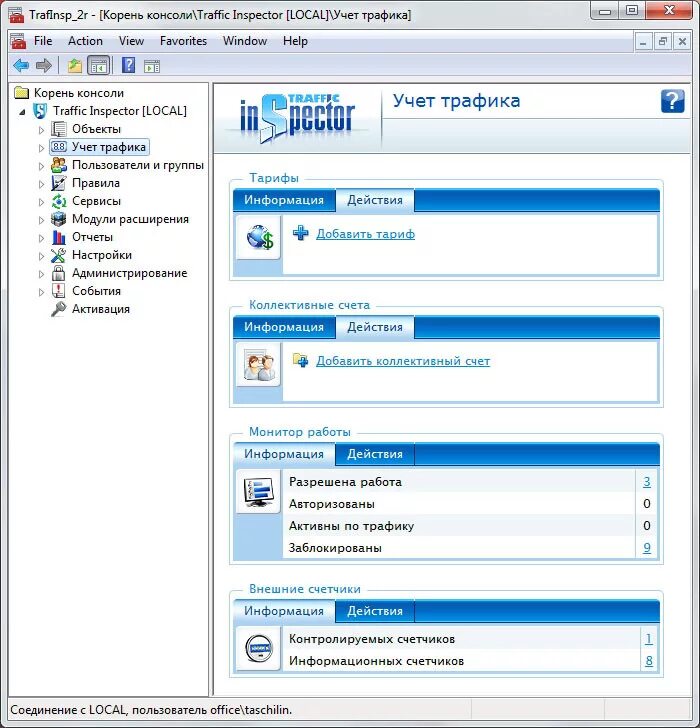Click the Добавить коллективный счет link
Image resolution: width=700 pixels, height=728 pixels.
[x=403, y=361]
